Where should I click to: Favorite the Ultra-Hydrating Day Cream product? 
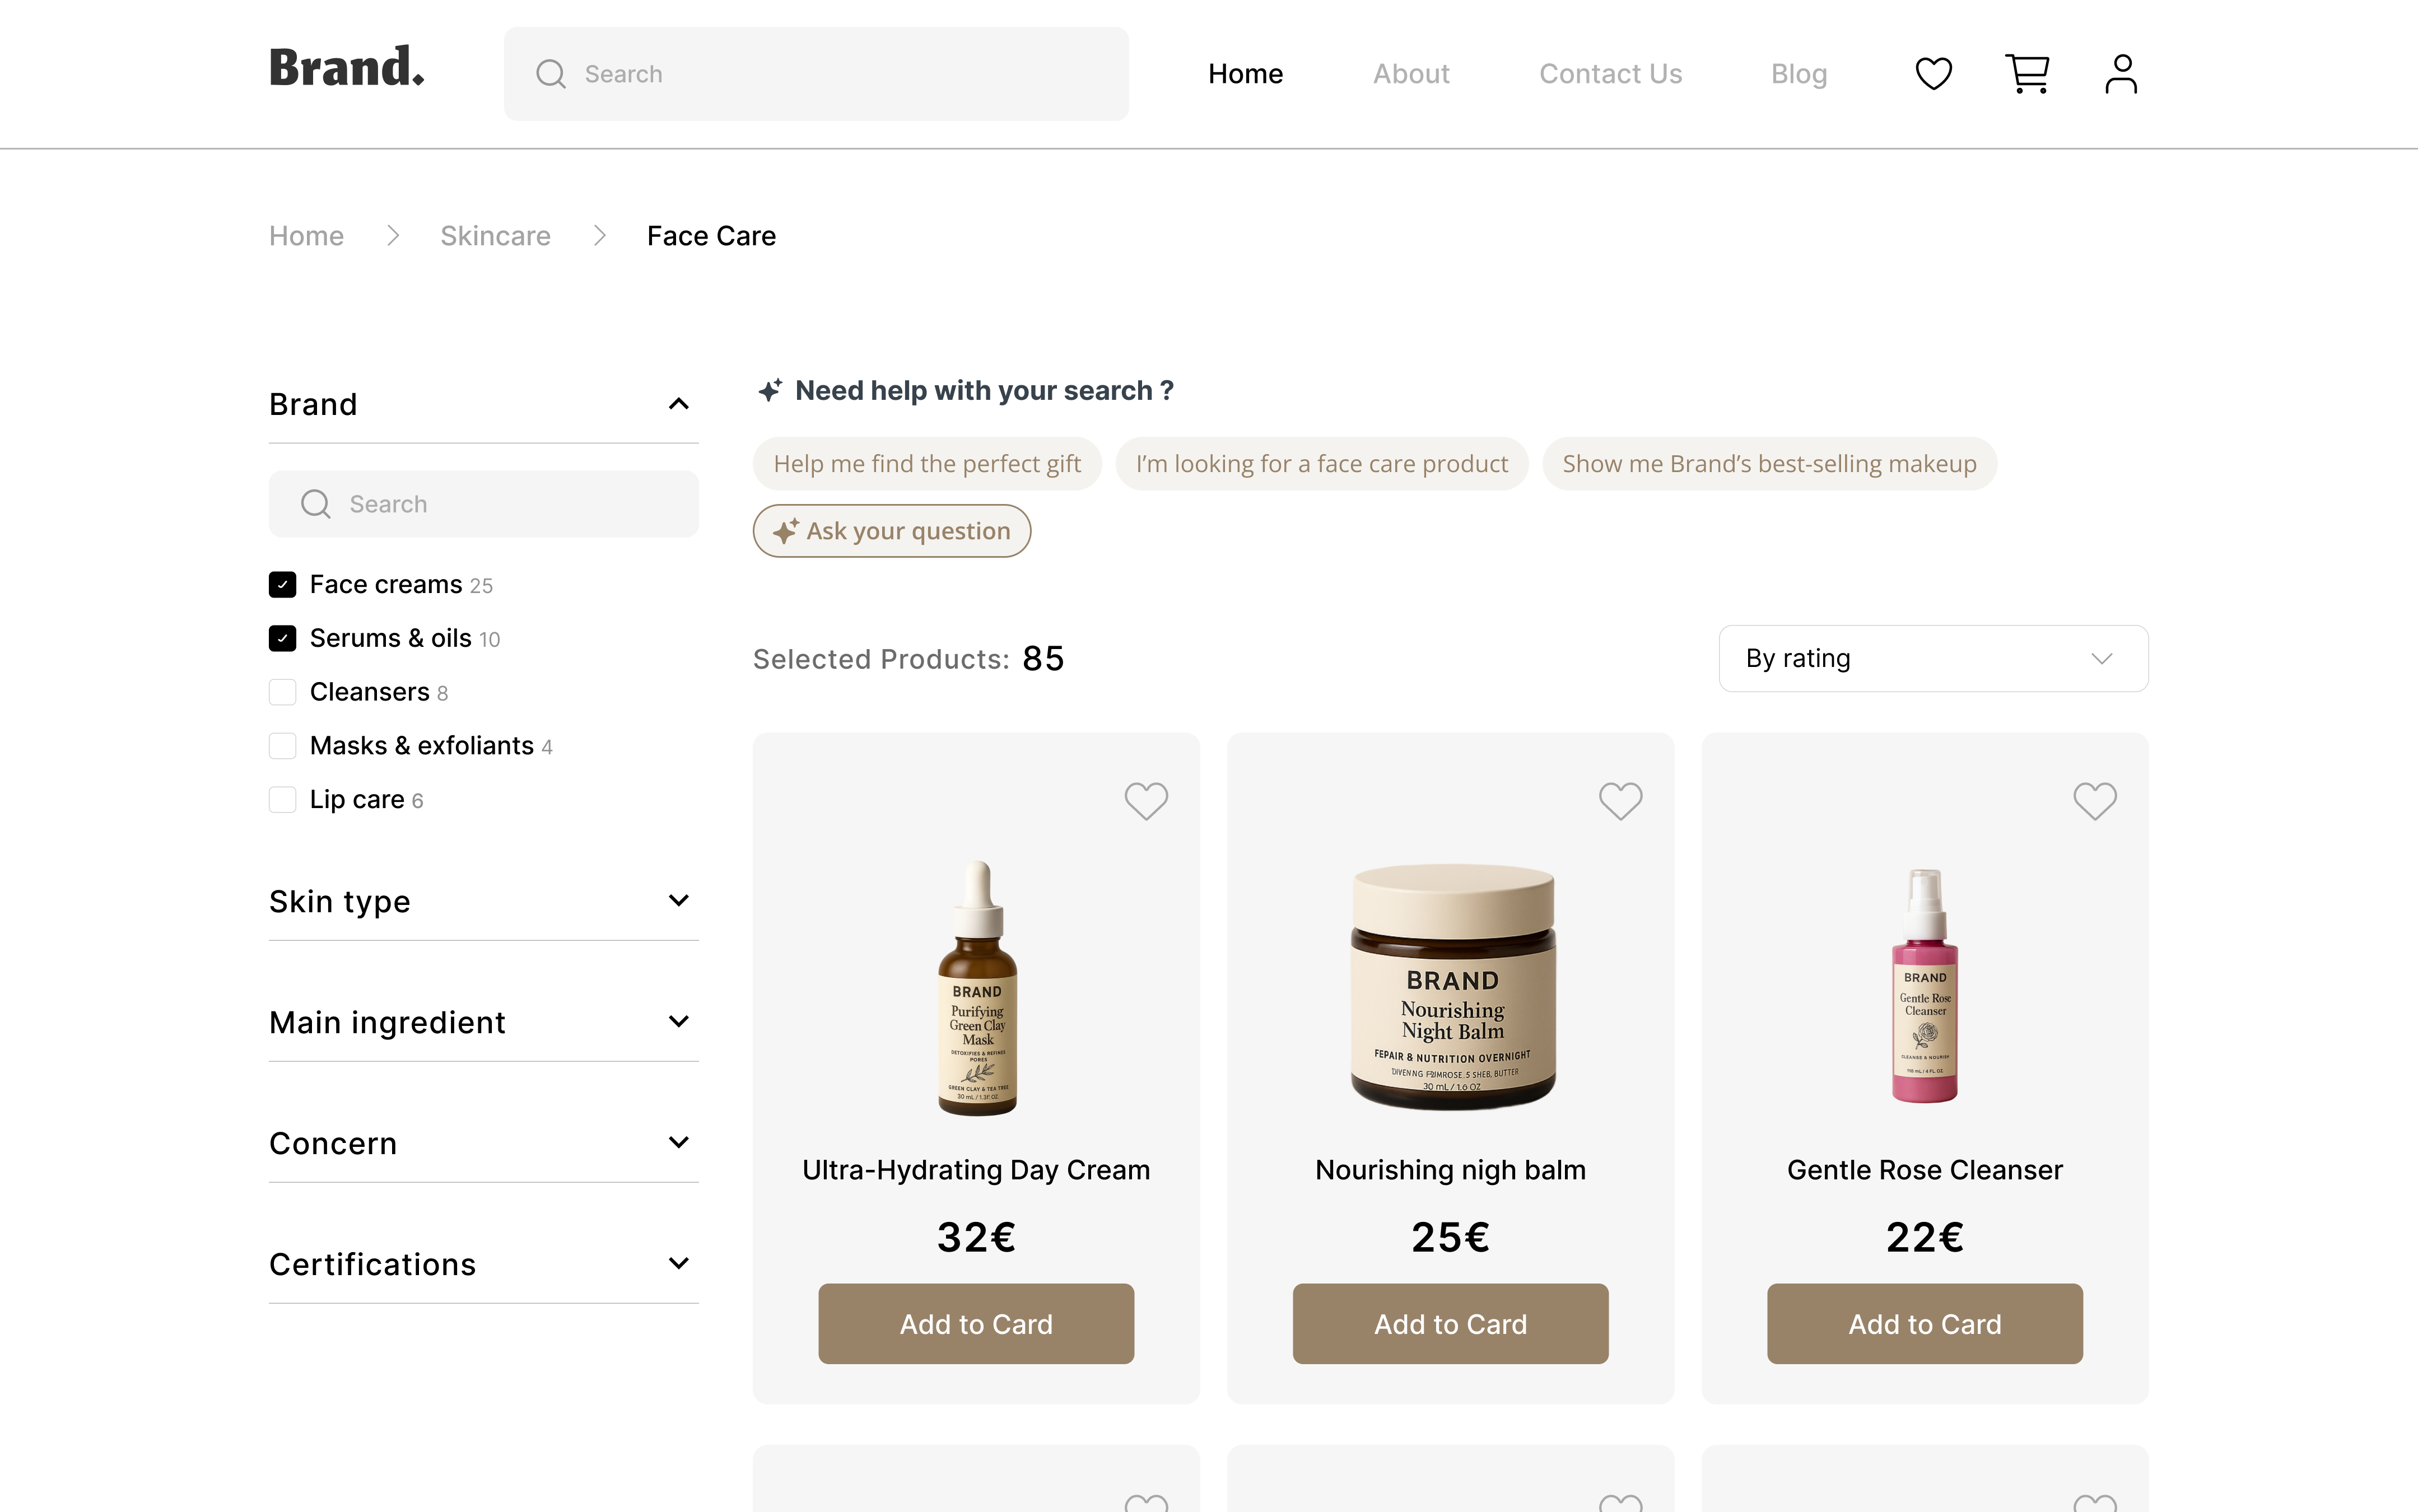tap(1145, 801)
